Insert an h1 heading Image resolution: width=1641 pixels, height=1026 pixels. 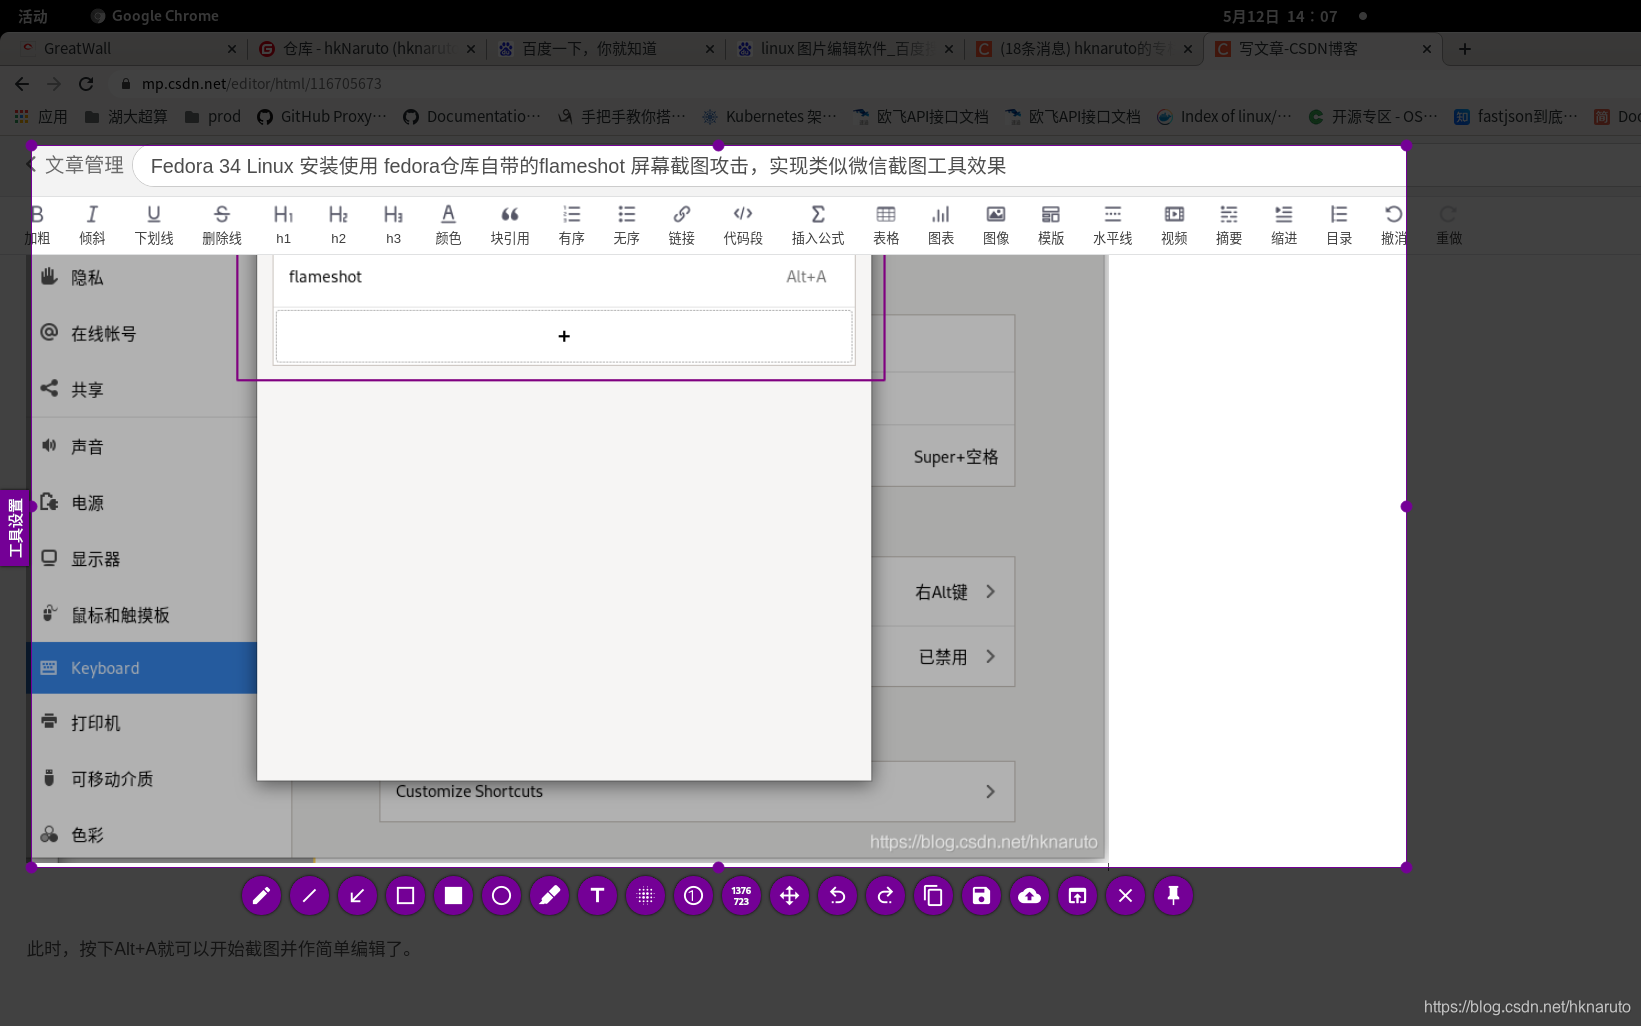(283, 225)
